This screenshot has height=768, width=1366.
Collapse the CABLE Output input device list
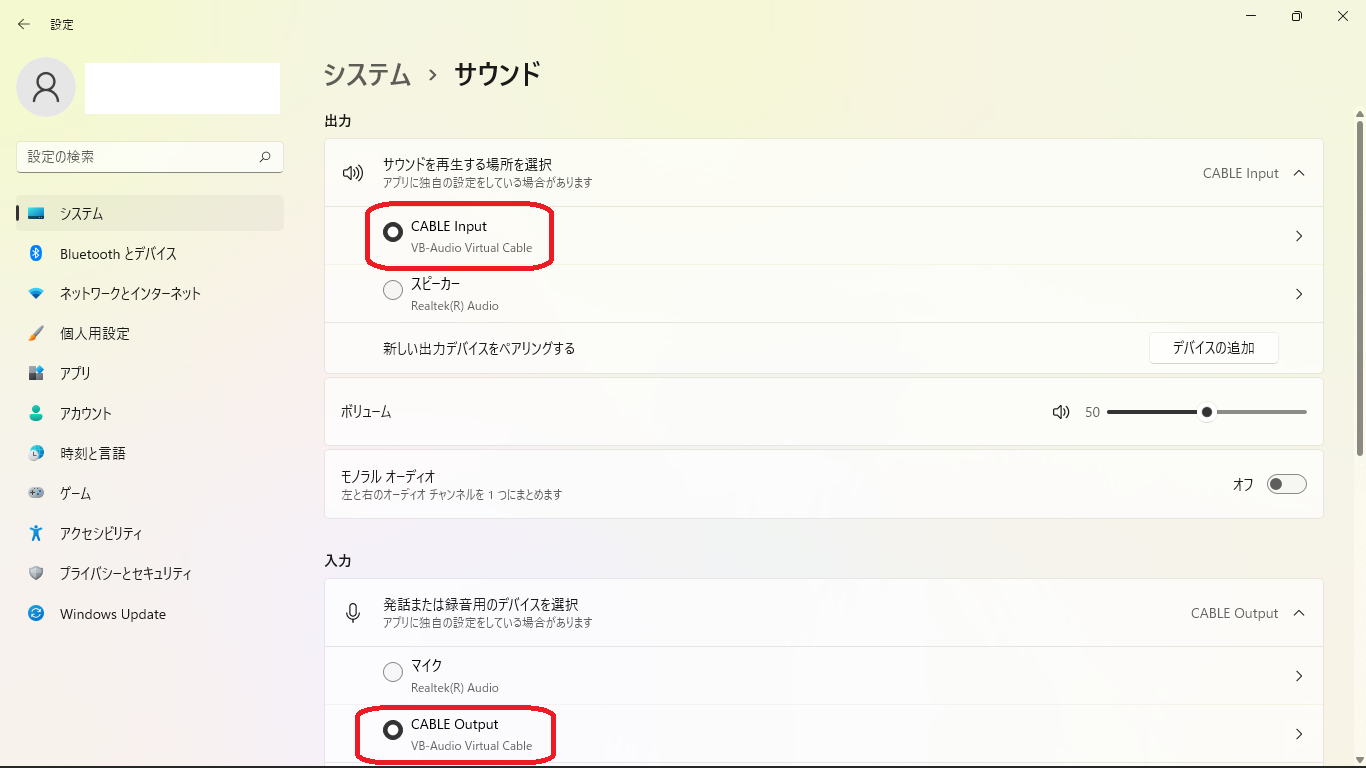[x=1299, y=612]
